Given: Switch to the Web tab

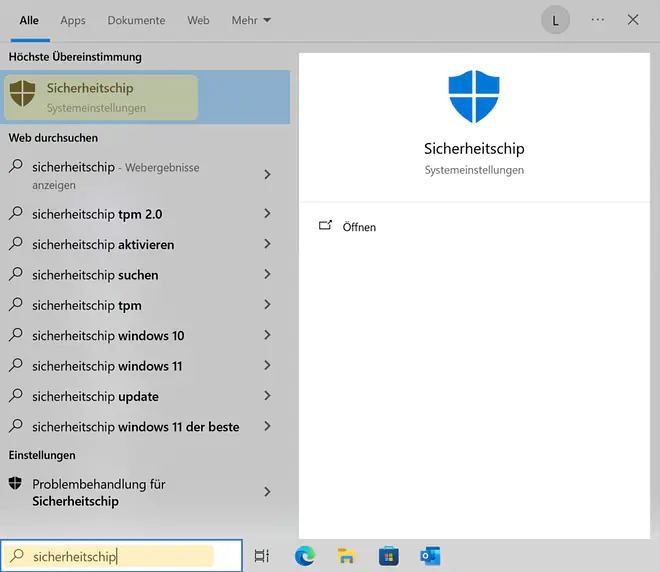Looking at the screenshot, I should click(198, 20).
